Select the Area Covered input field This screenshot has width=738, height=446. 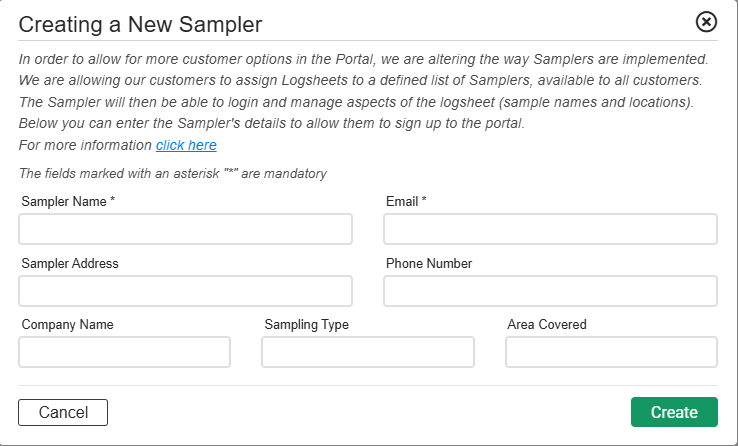click(x=611, y=352)
